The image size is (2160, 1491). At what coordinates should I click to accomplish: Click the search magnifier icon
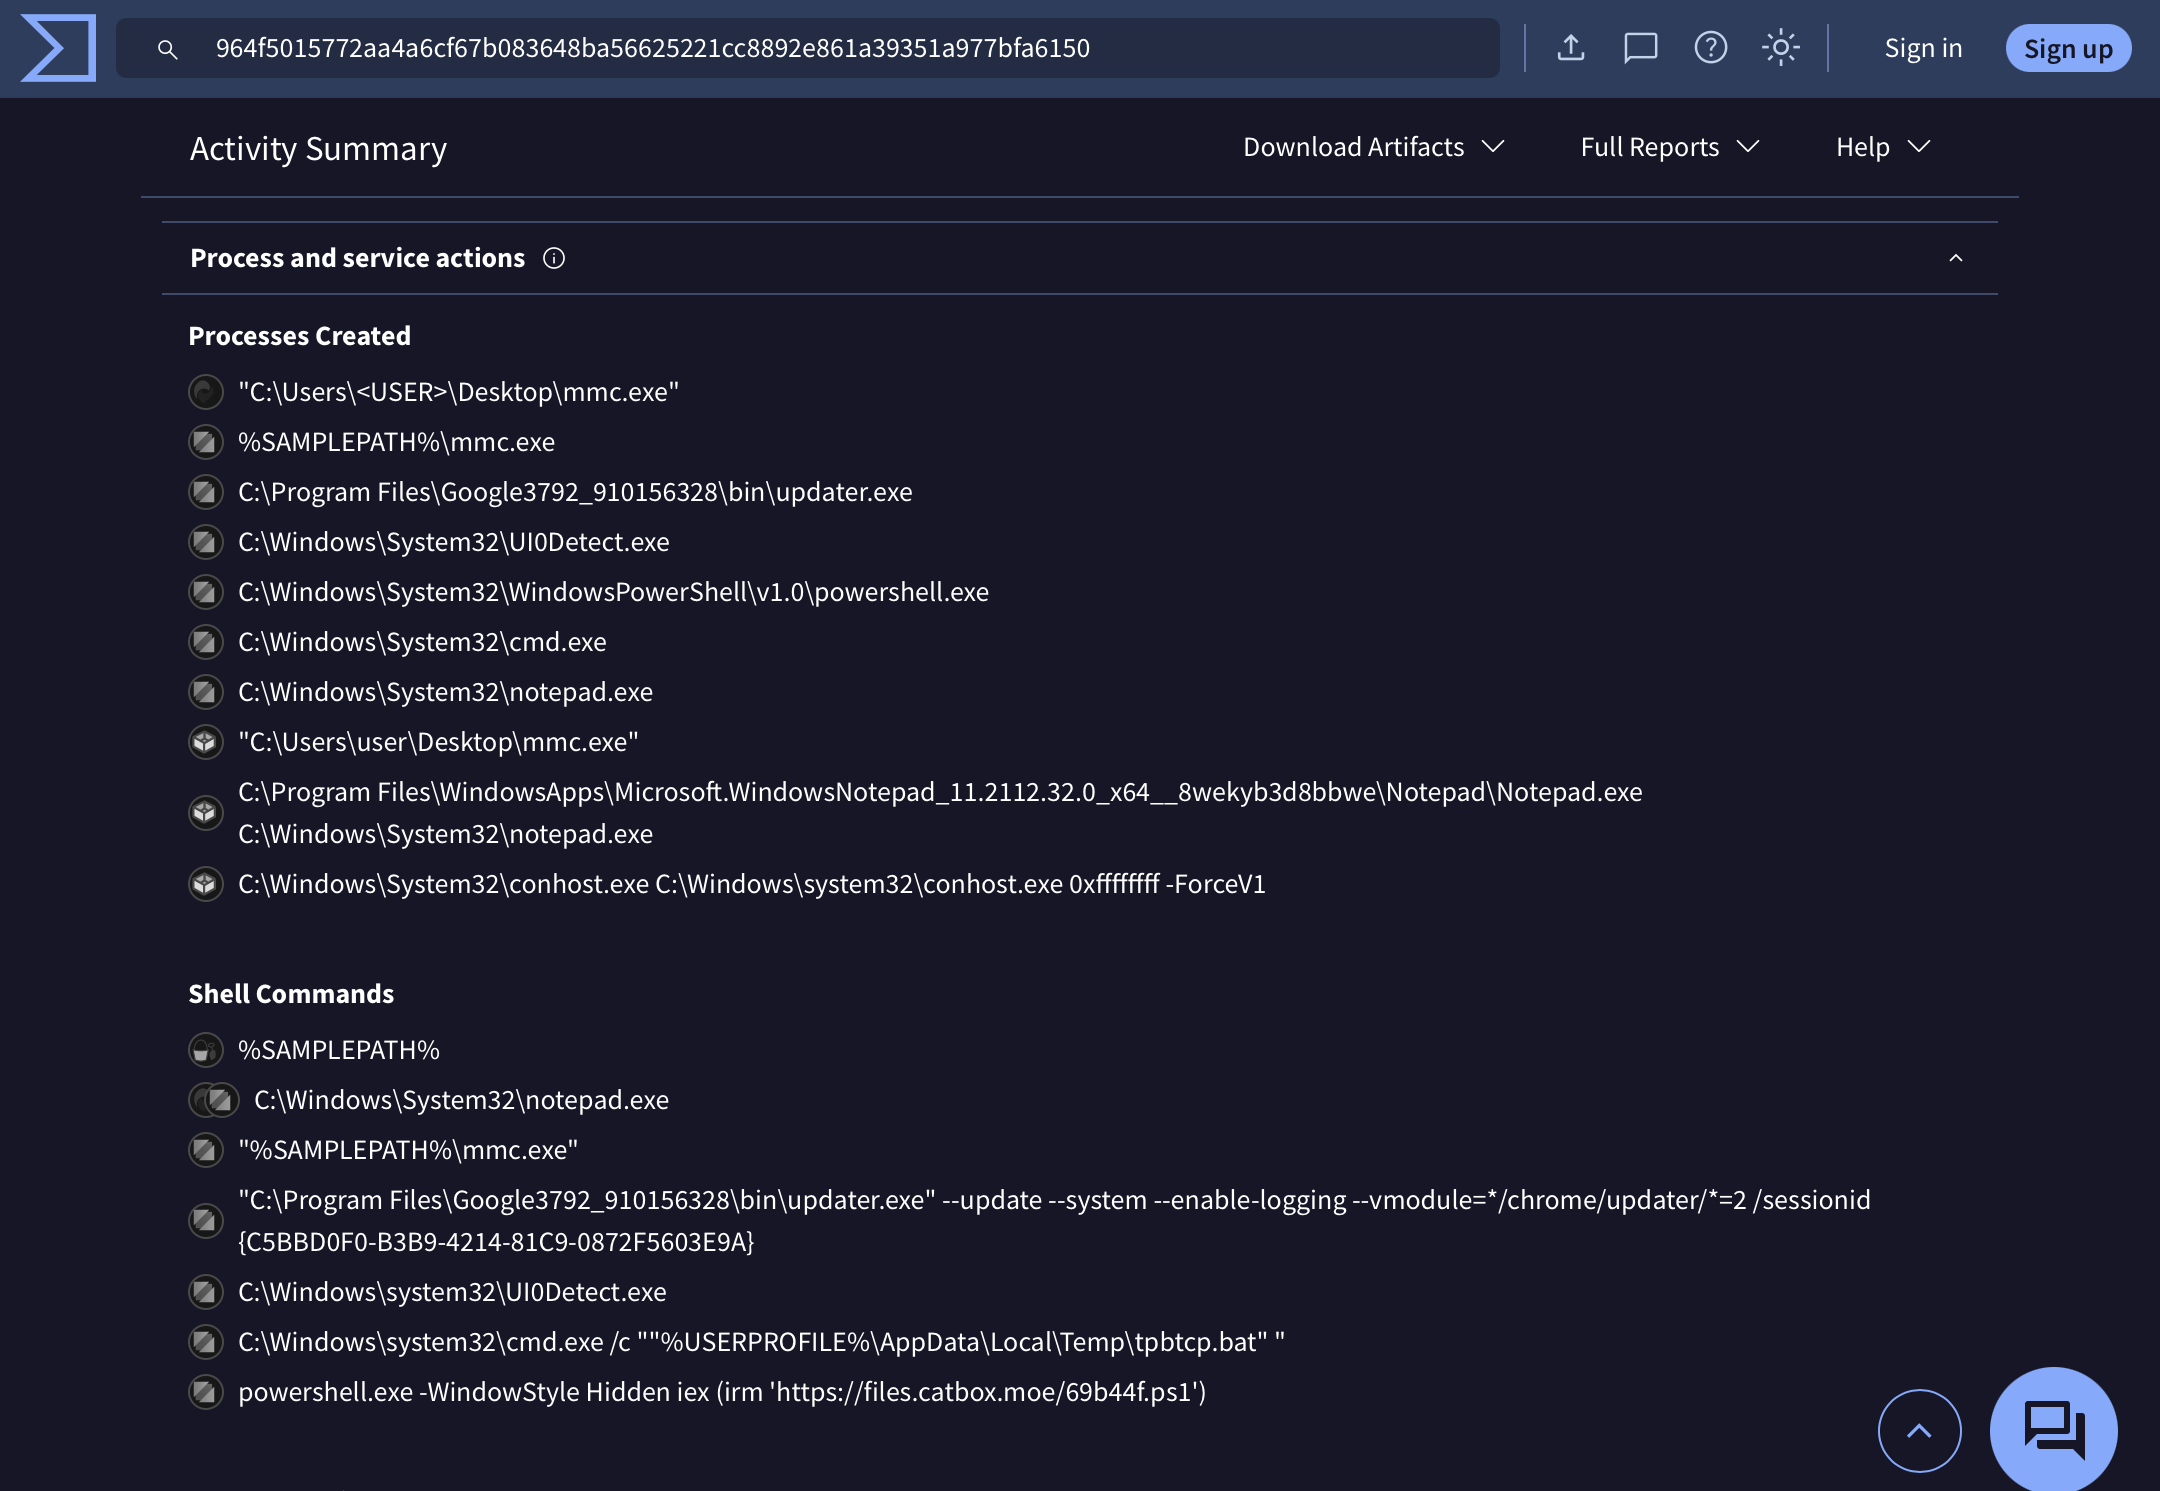168,49
